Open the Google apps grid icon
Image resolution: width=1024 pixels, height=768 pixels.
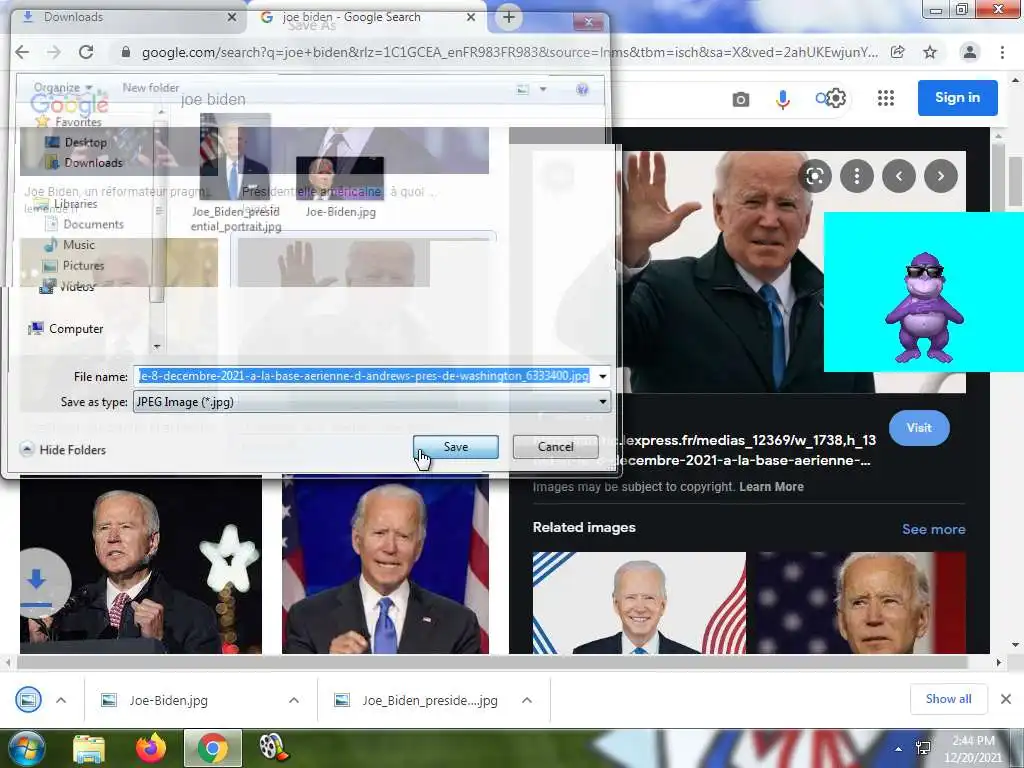pos(886,99)
